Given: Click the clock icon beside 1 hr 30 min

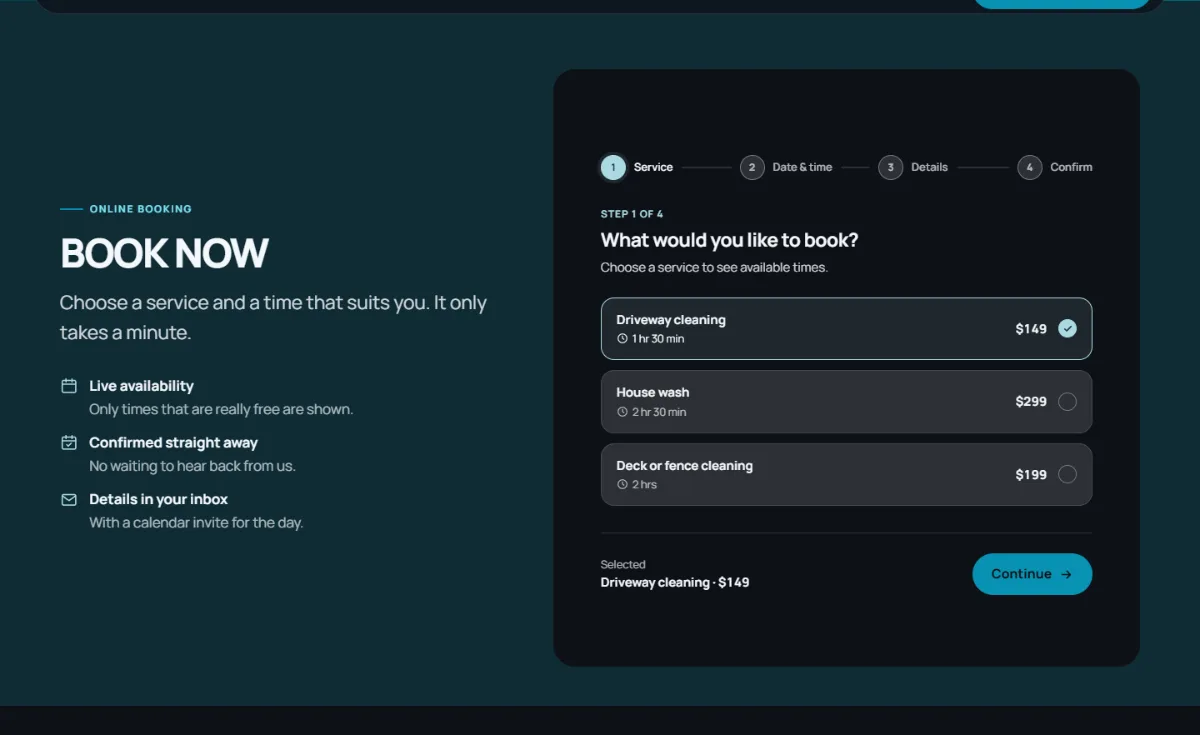Looking at the screenshot, I should [x=622, y=339].
